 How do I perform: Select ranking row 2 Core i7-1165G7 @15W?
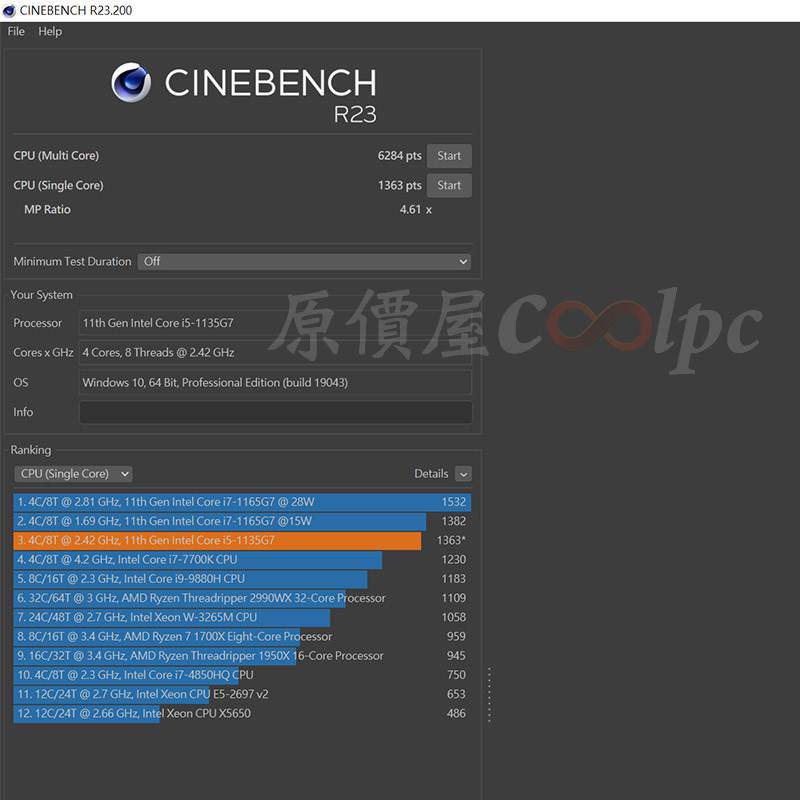click(x=242, y=521)
